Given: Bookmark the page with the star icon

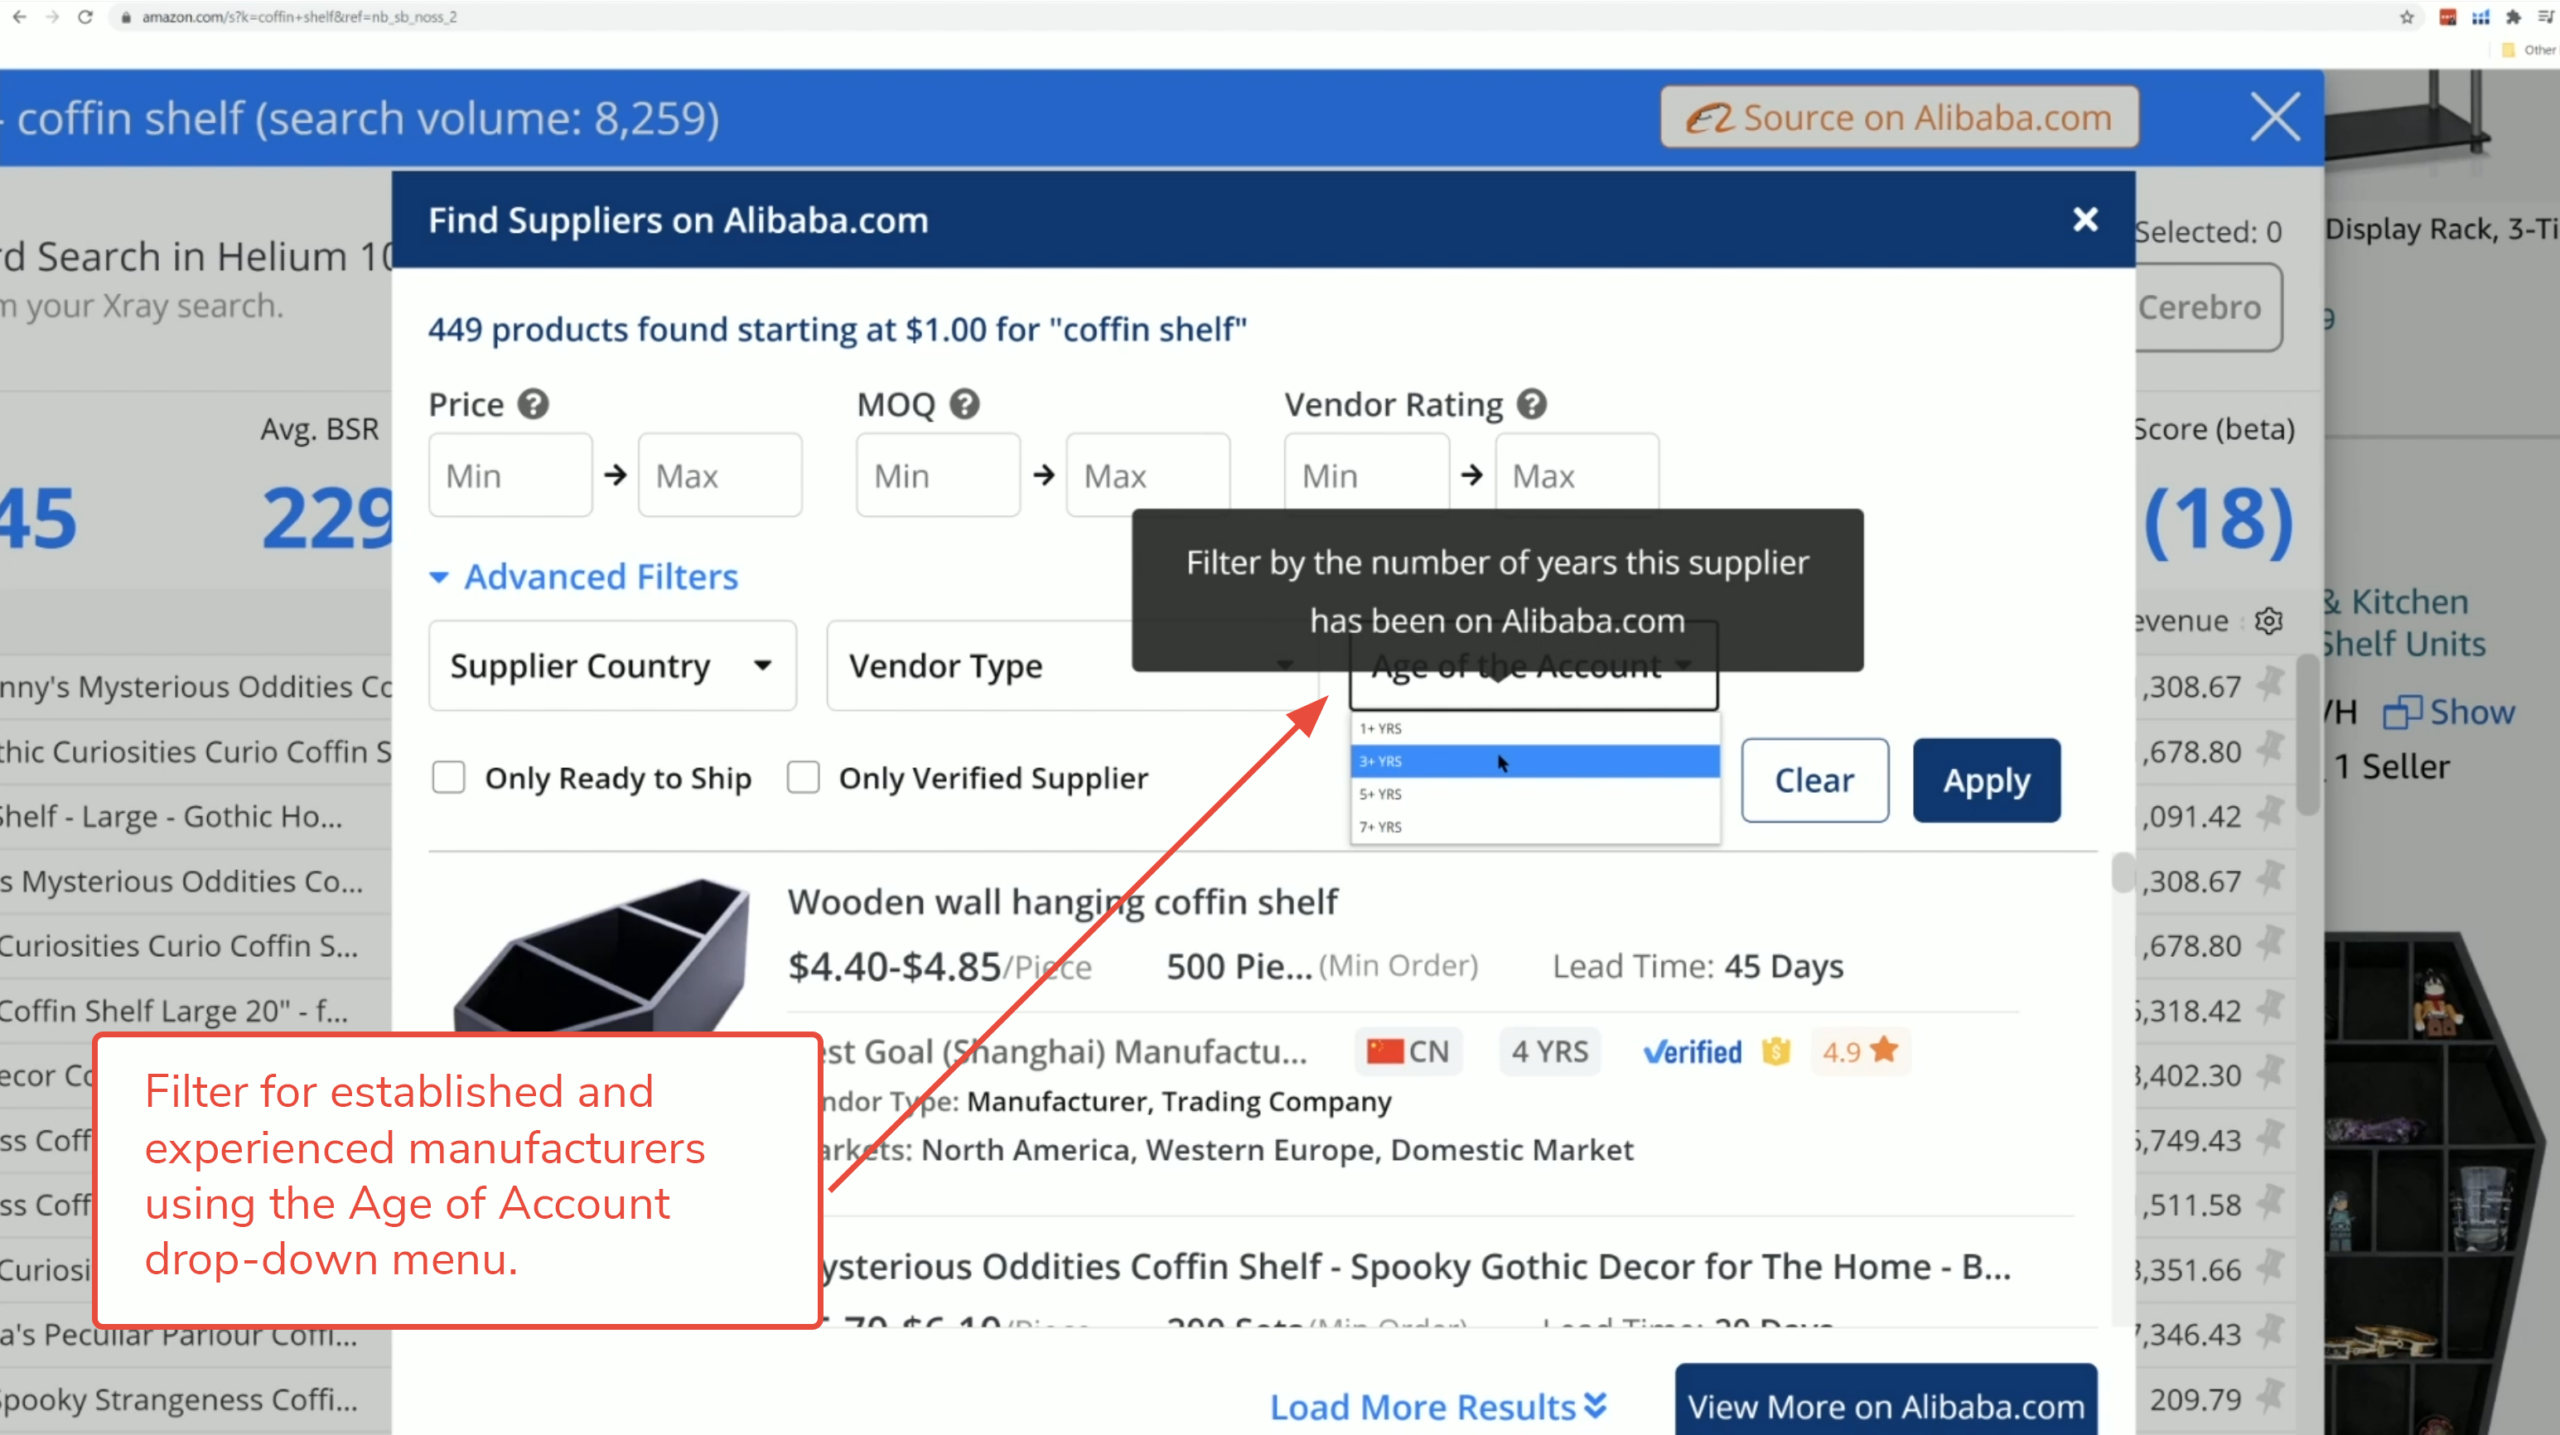Looking at the screenshot, I should coord(2406,17).
